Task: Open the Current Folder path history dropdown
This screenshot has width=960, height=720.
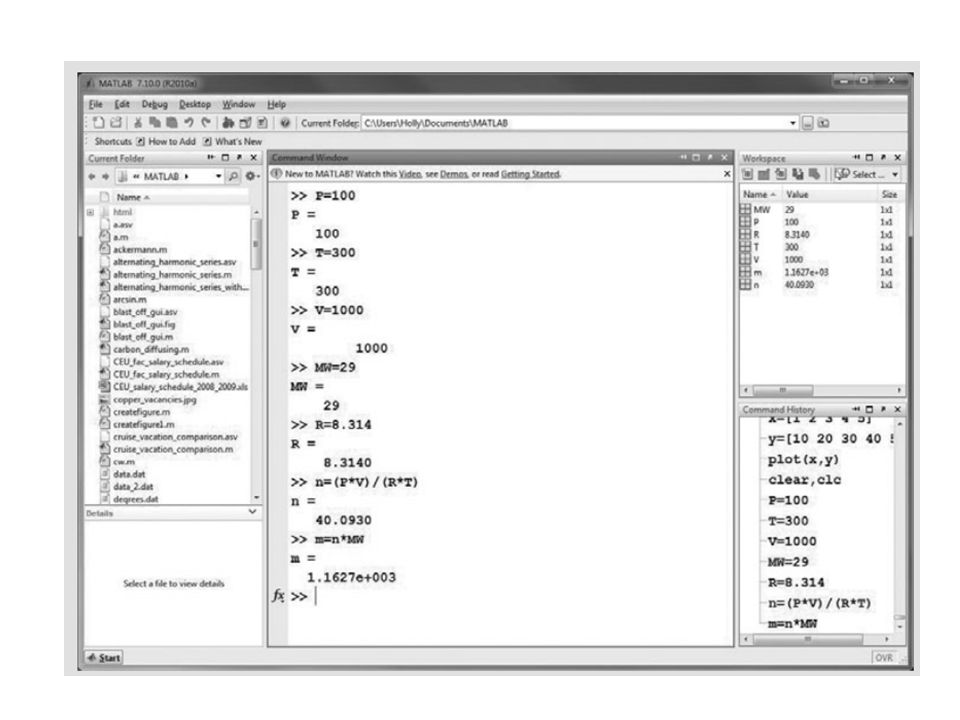Action: (793, 123)
